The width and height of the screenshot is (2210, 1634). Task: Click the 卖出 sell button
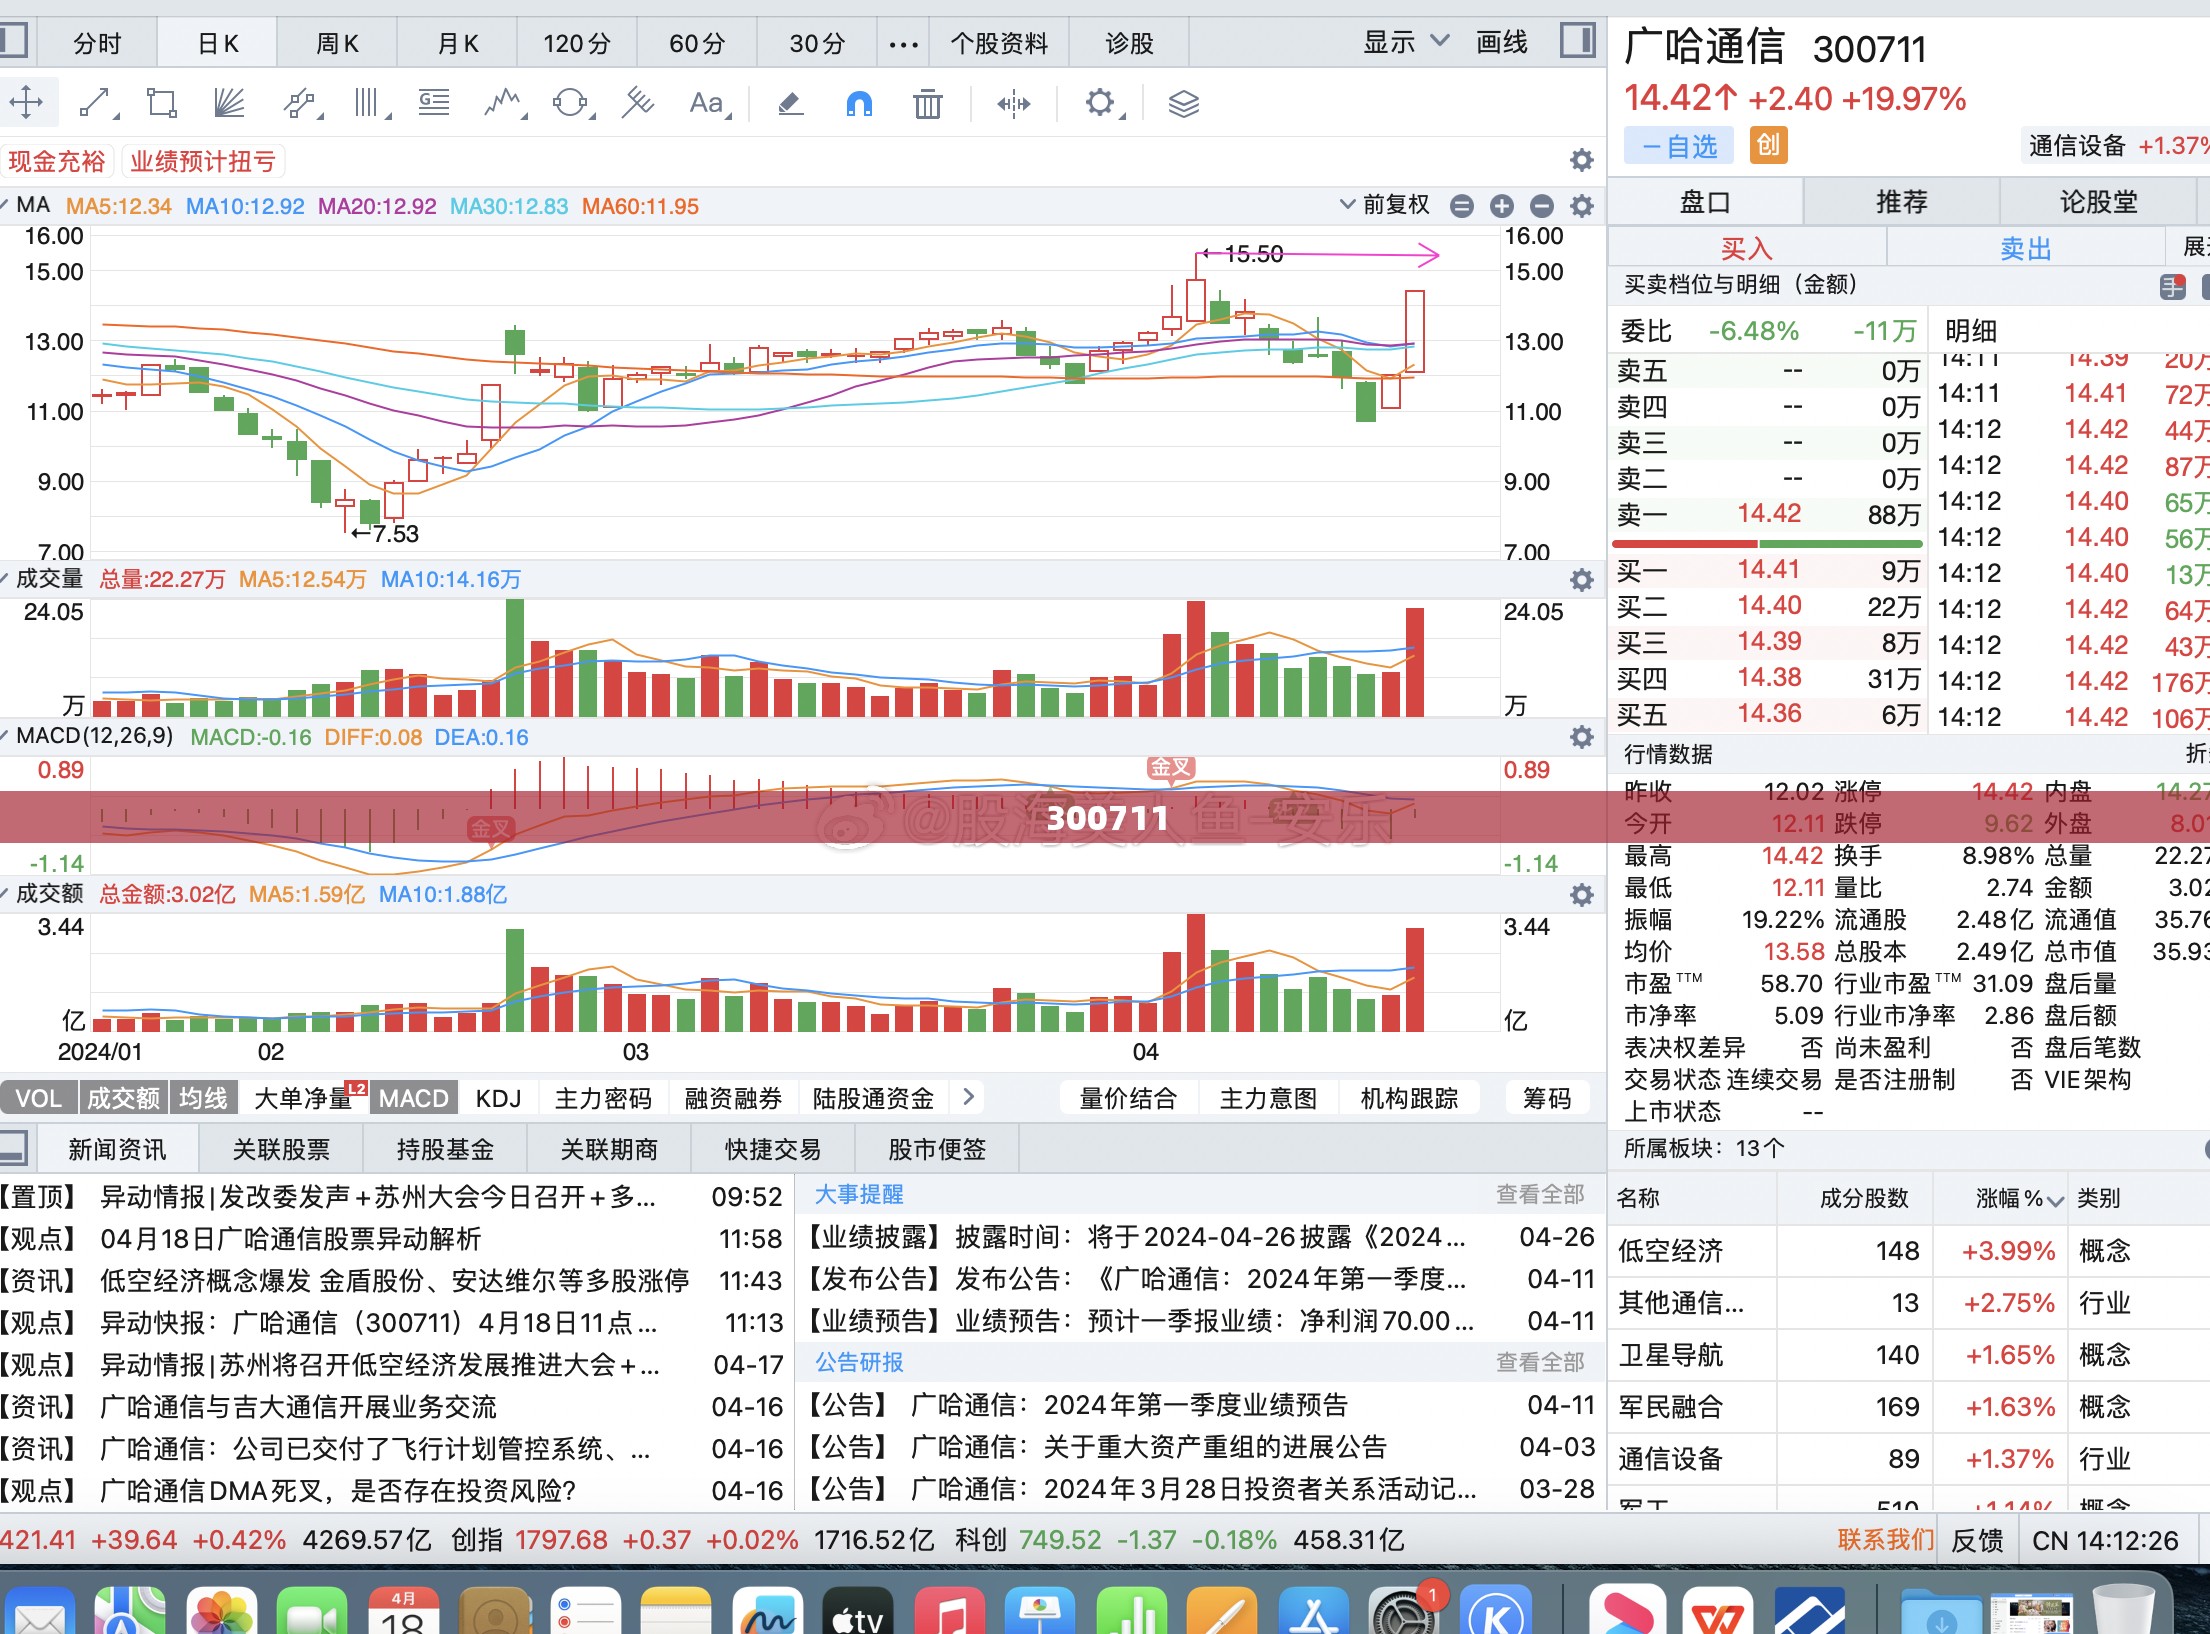(2025, 248)
